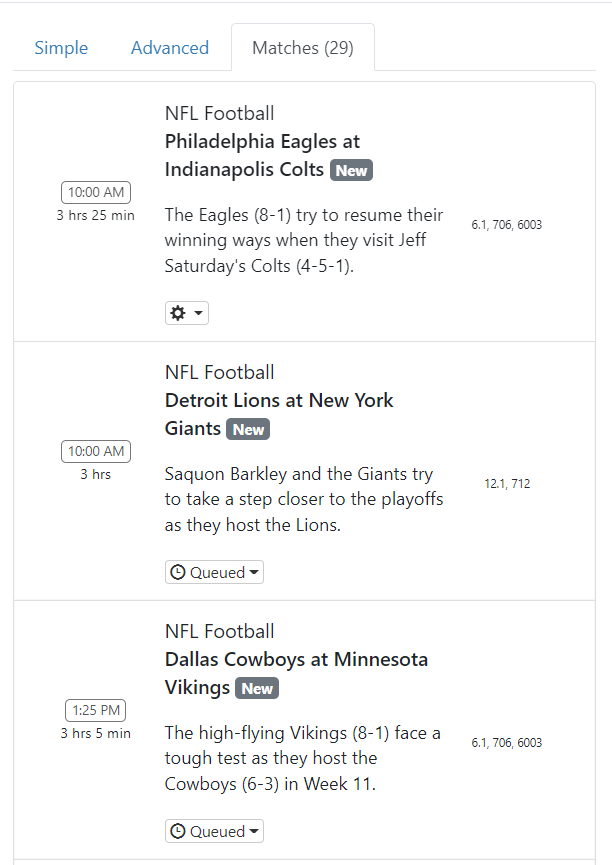Click the 10:00 AM time badge for Eagles game
This screenshot has height=865, width=612.
96,193
